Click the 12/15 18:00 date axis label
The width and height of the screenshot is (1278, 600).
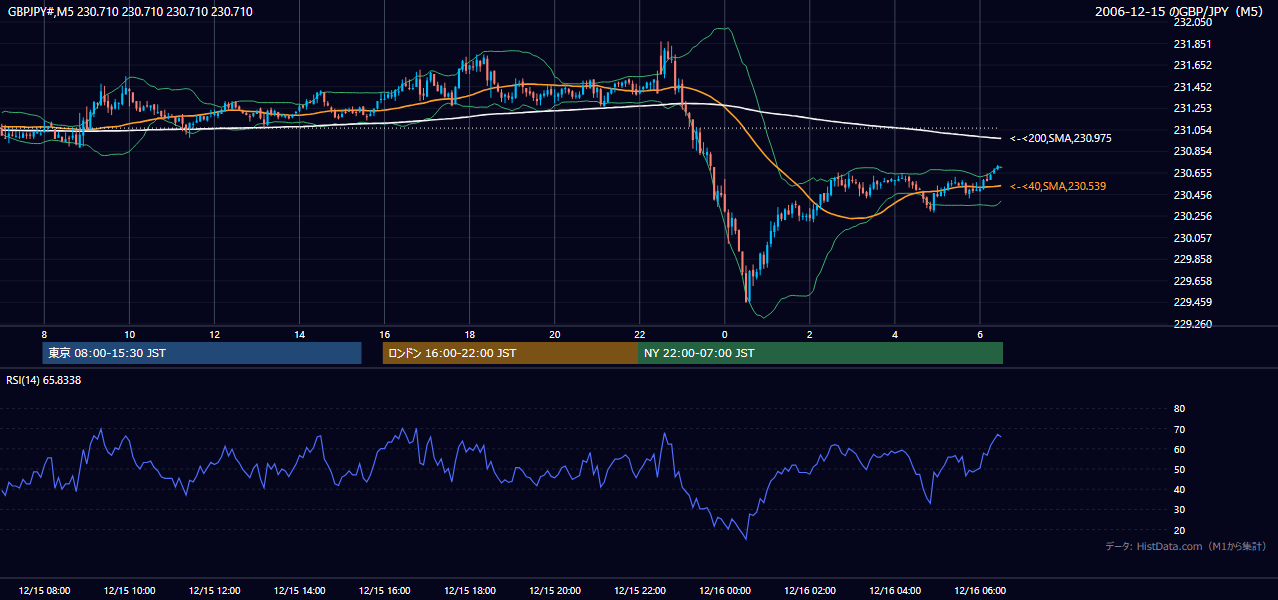point(469,591)
